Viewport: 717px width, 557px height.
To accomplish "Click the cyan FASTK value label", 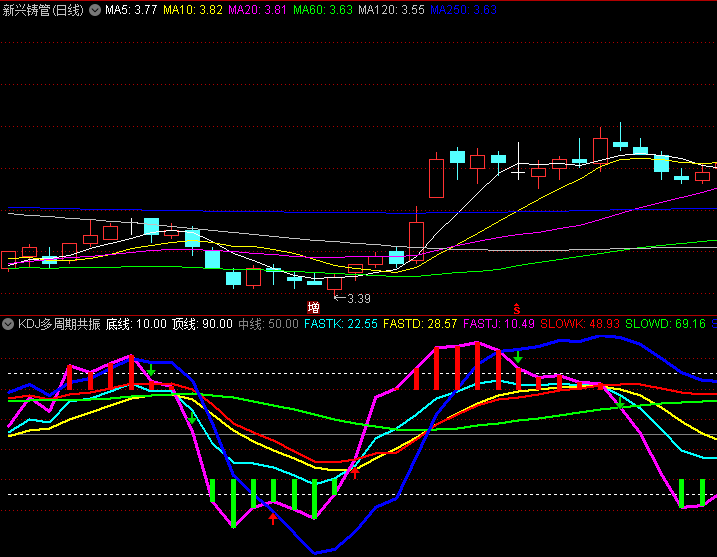I will pos(341,324).
